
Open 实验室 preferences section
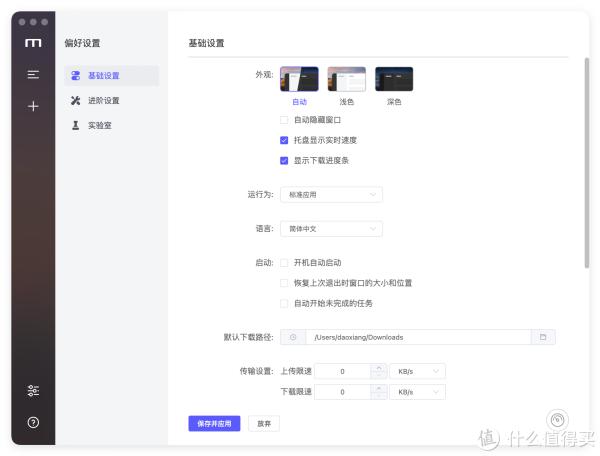click(x=112, y=125)
